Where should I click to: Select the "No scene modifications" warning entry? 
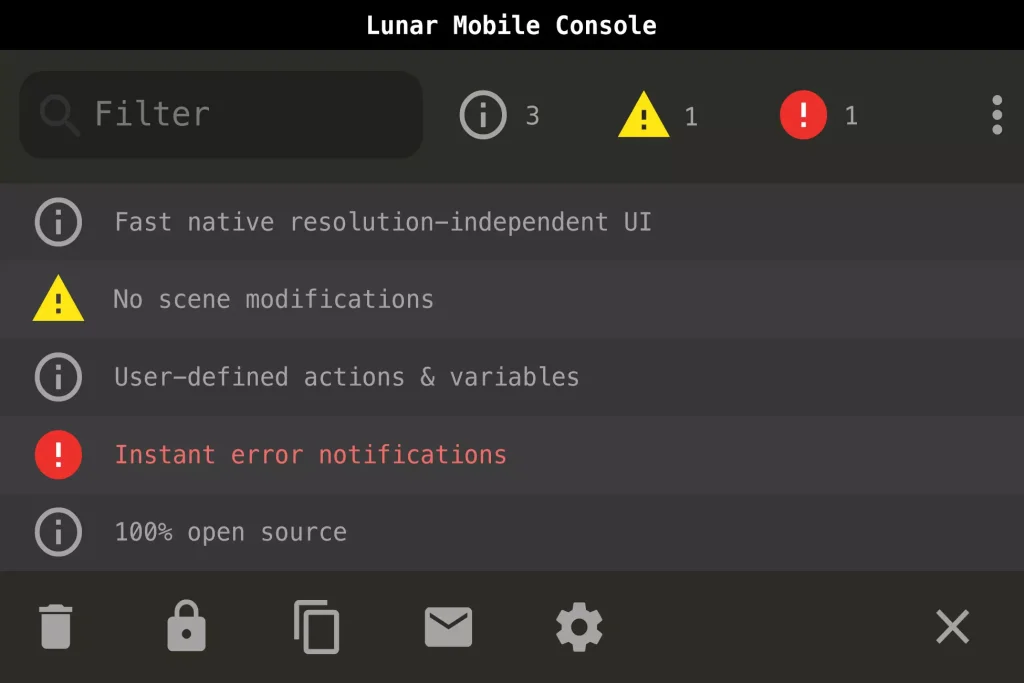pyautogui.click(x=273, y=299)
